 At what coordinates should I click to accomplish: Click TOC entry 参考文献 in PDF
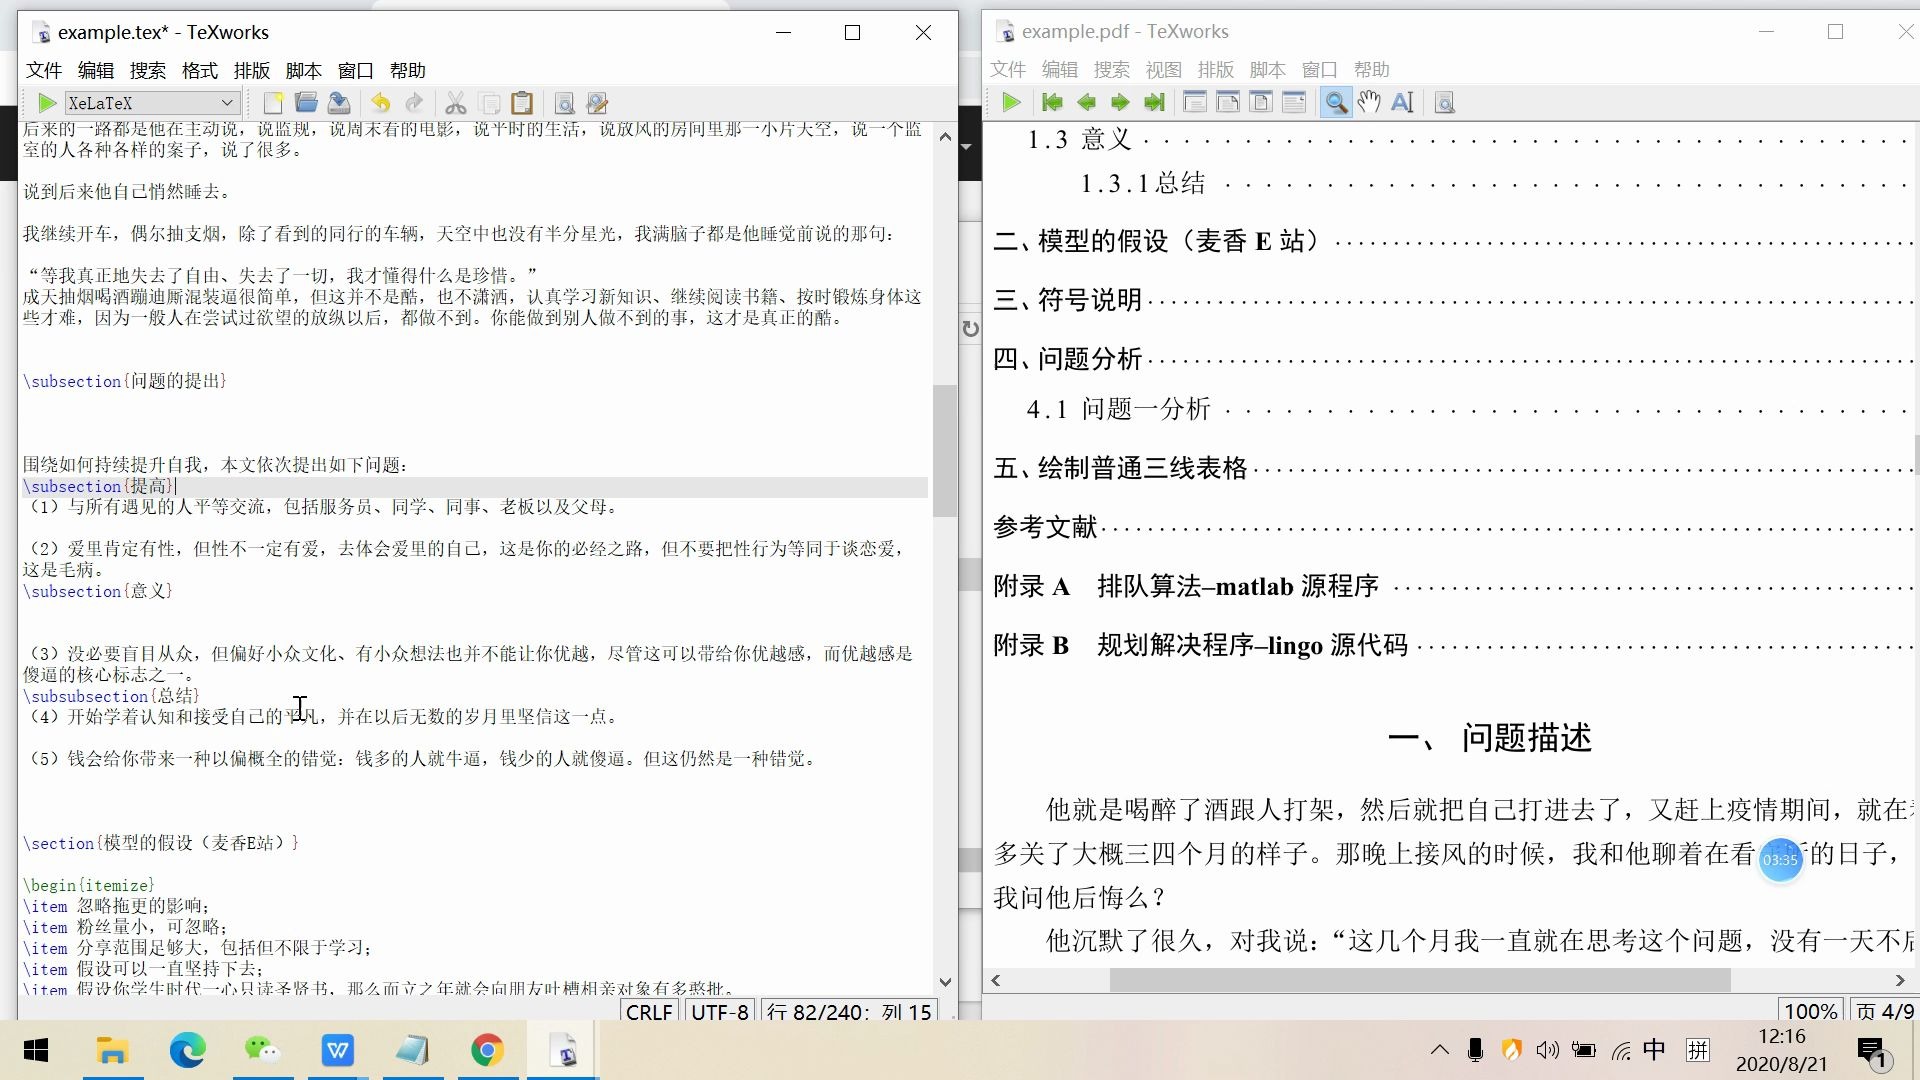click(1046, 527)
